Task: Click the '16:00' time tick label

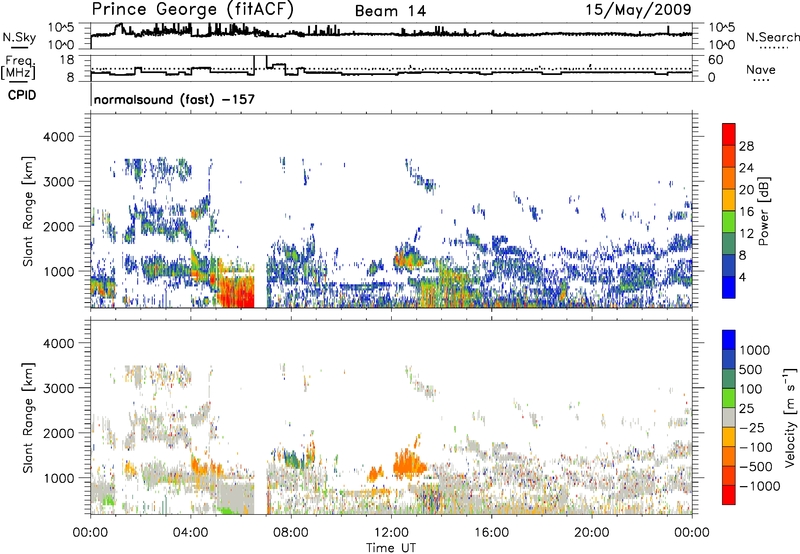Action: [491, 533]
